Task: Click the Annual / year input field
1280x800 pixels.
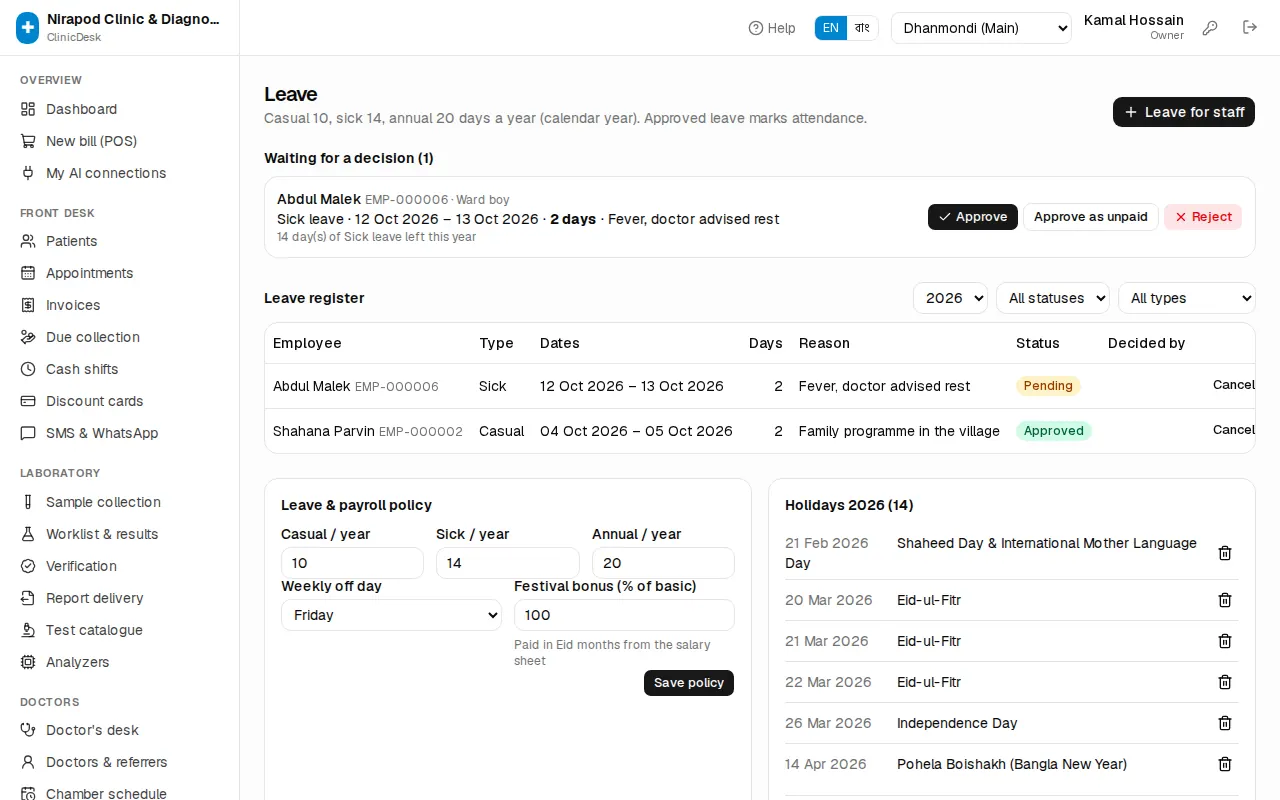Action: [663, 563]
